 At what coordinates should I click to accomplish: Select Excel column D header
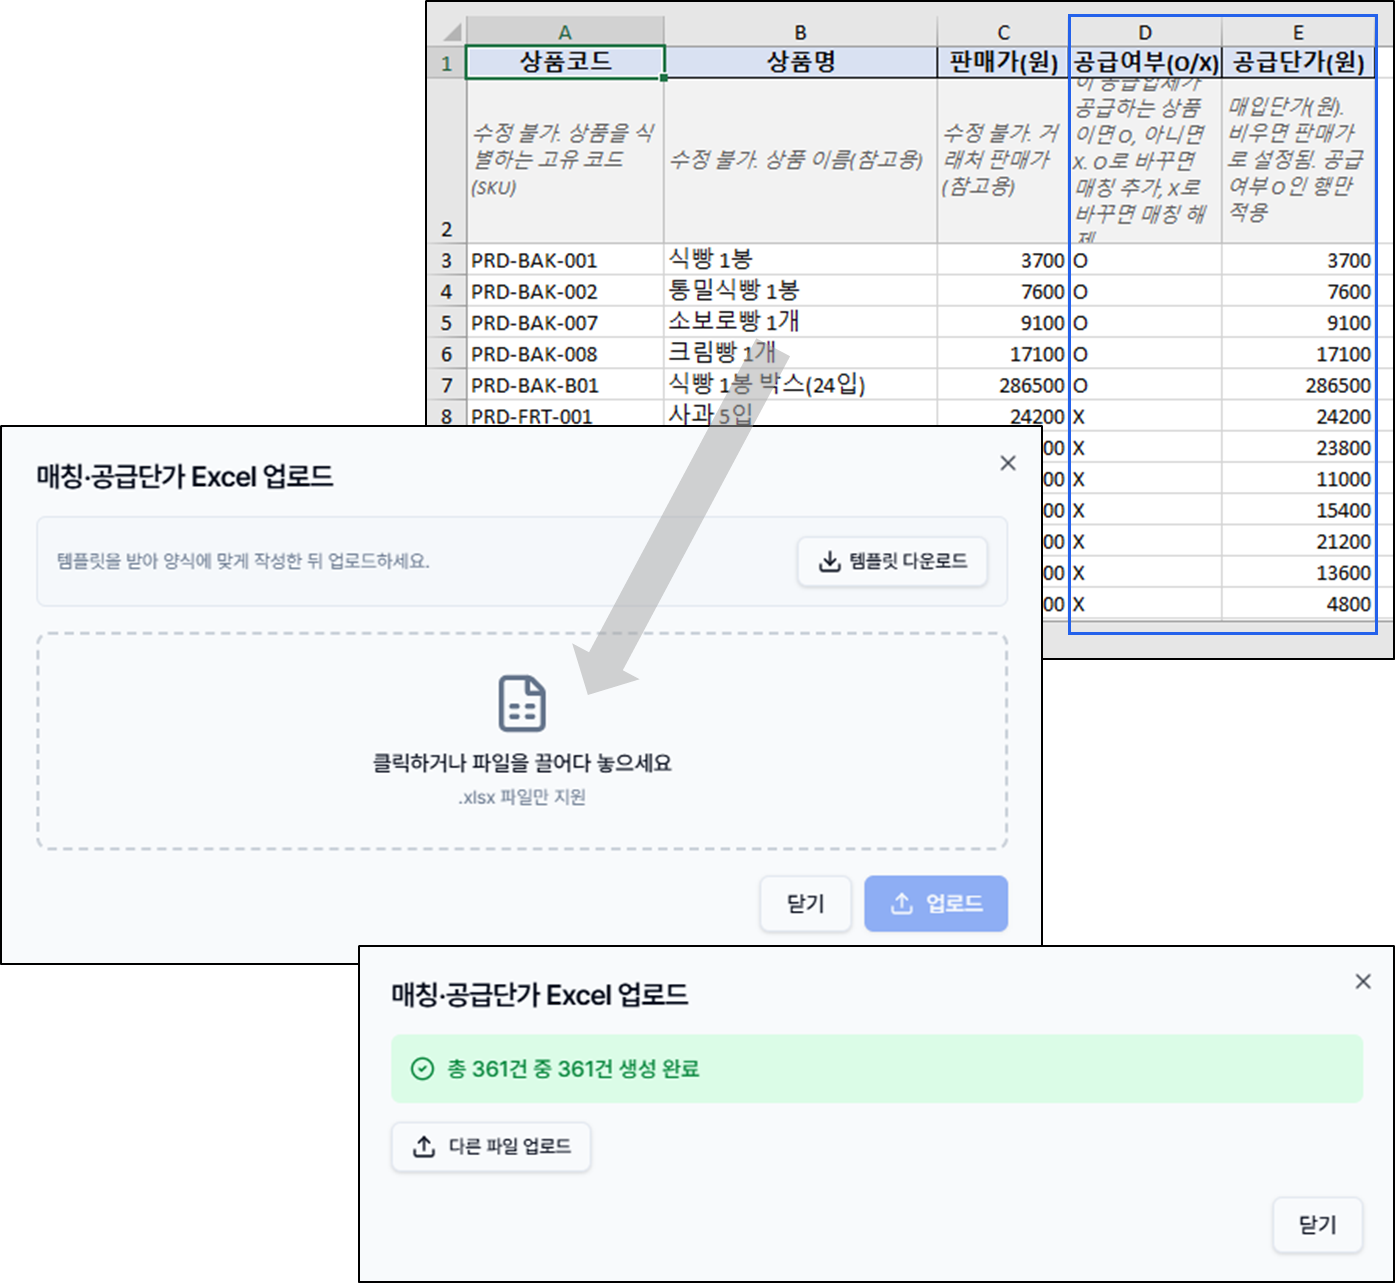[x=1145, y=32]
